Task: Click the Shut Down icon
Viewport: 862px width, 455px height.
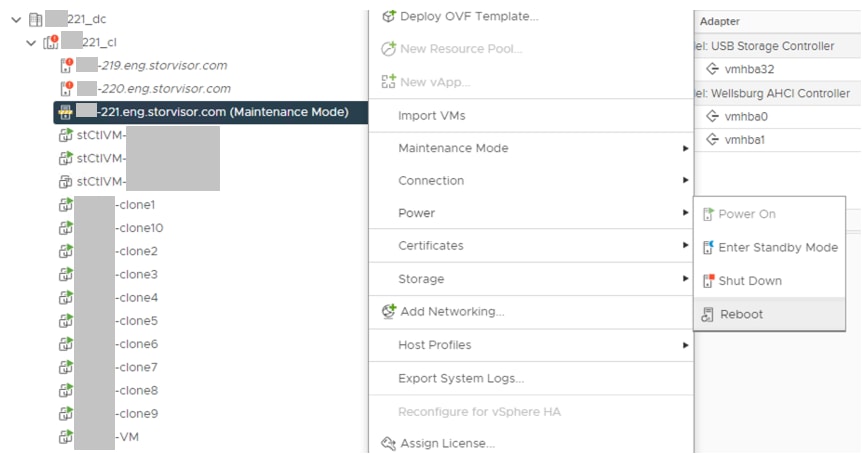Action: (x=708, y=281)
